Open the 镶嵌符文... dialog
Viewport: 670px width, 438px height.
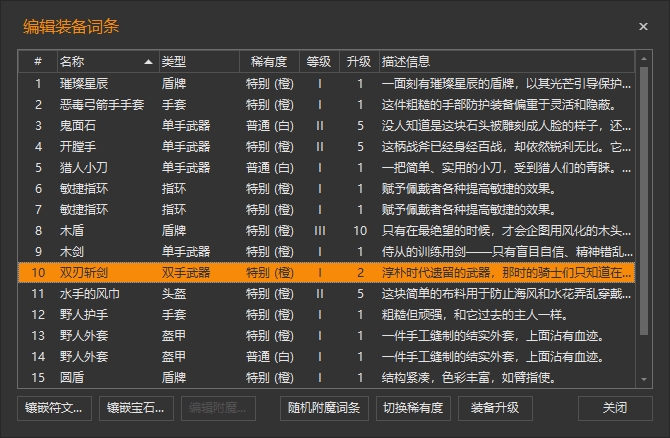click(54, 409)
